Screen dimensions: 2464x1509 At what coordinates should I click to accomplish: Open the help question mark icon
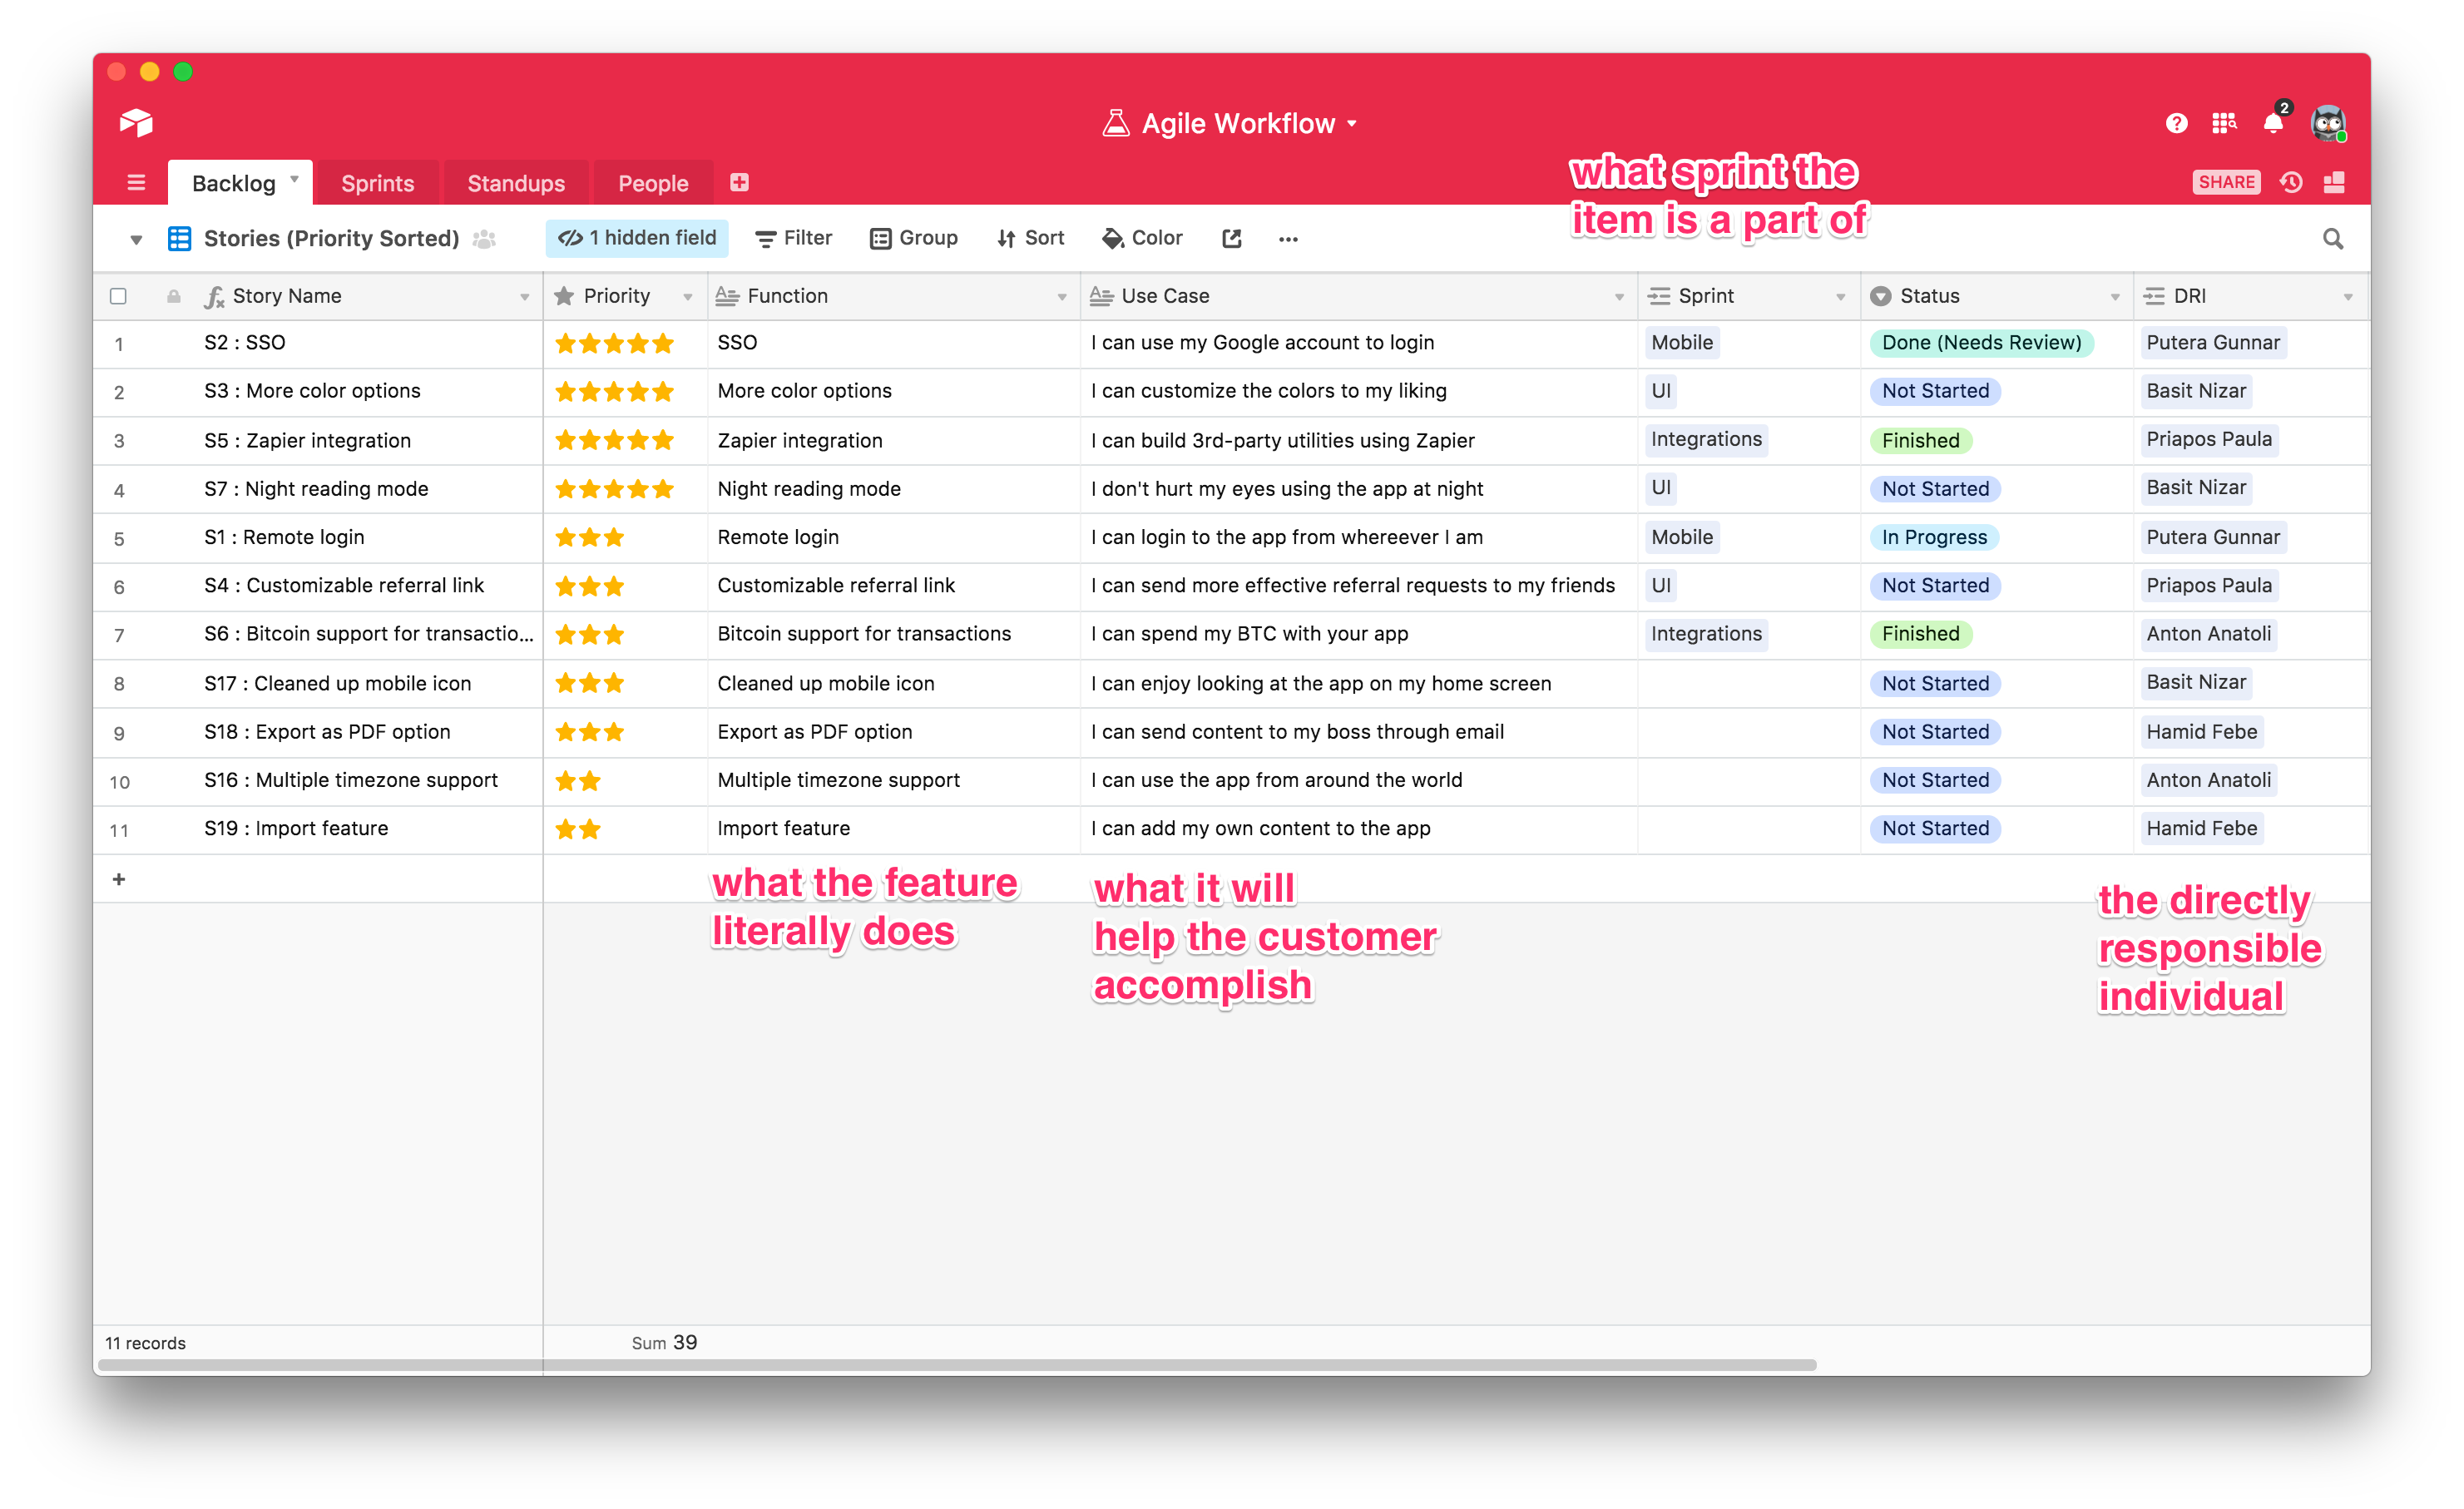click(2176, 123)
